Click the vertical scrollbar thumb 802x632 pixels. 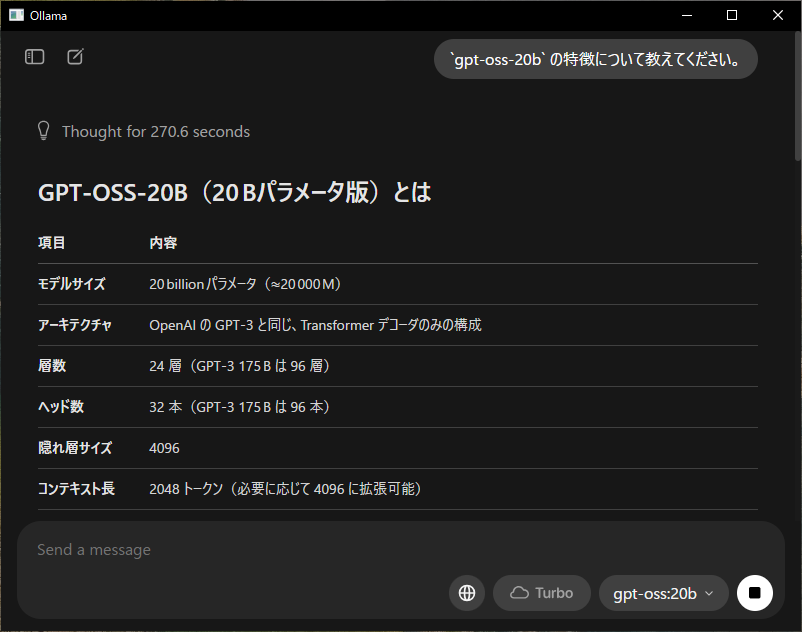tap(797, 97)
